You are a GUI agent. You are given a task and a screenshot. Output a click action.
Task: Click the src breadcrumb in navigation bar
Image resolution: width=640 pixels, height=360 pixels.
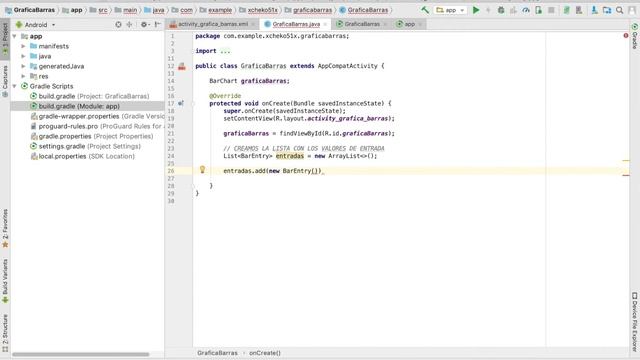click(x=99, y=10)
